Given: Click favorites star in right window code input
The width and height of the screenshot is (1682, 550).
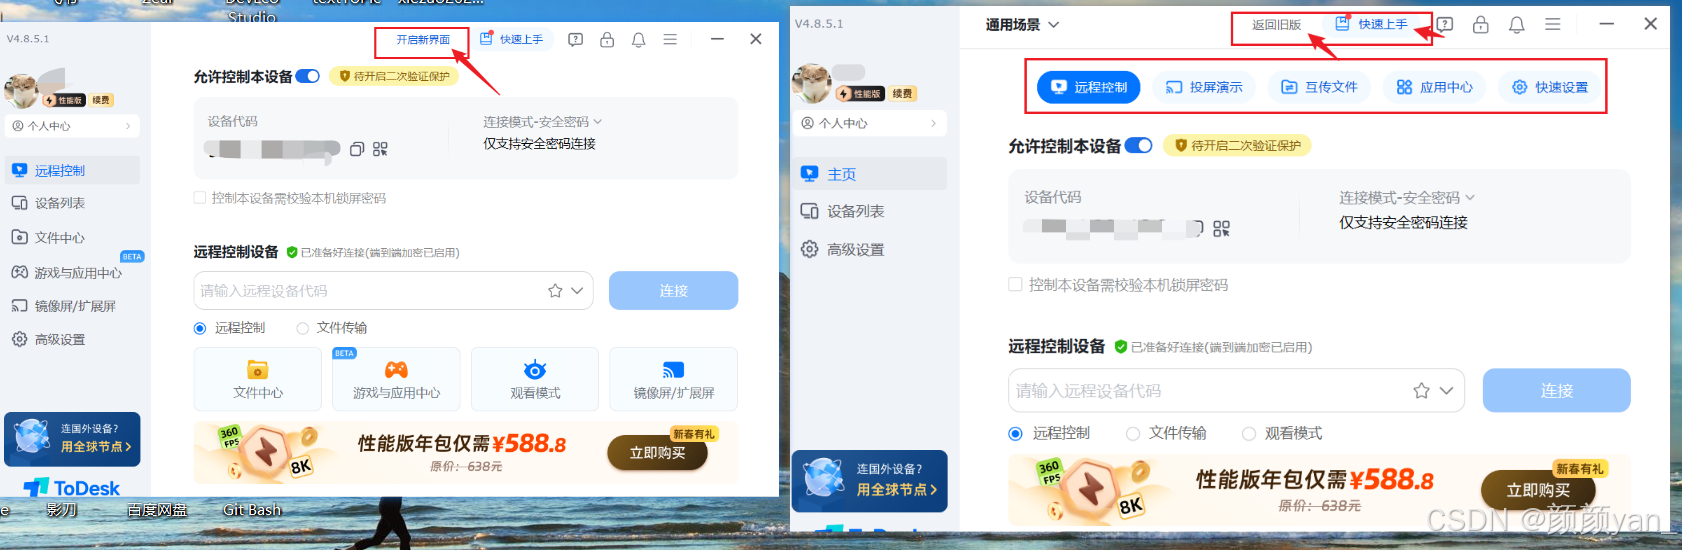Looking at the screenshot, I should (x=1421, y=391).
